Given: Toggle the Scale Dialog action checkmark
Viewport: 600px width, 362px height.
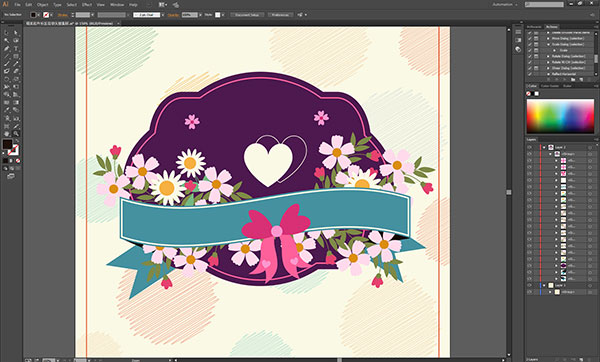Looking at the screenshot, I should pyautogui.click(x=530, y=44).
